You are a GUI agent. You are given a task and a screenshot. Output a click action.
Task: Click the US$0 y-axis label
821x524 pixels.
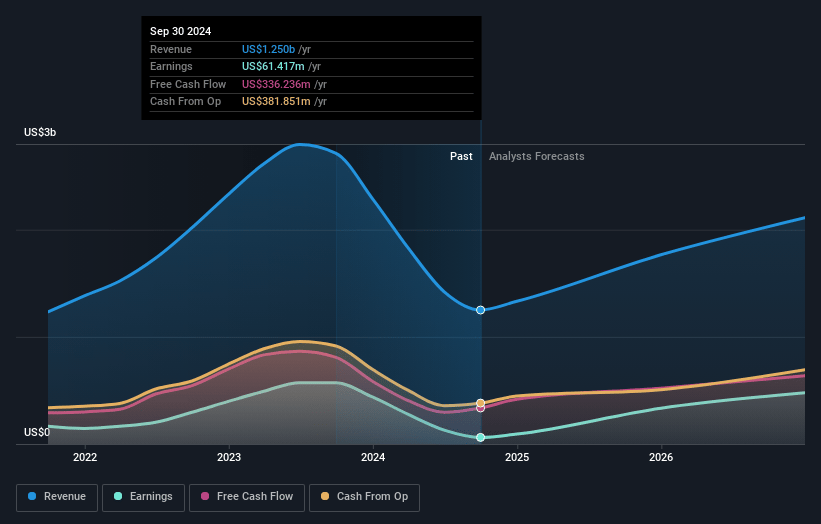37,432
